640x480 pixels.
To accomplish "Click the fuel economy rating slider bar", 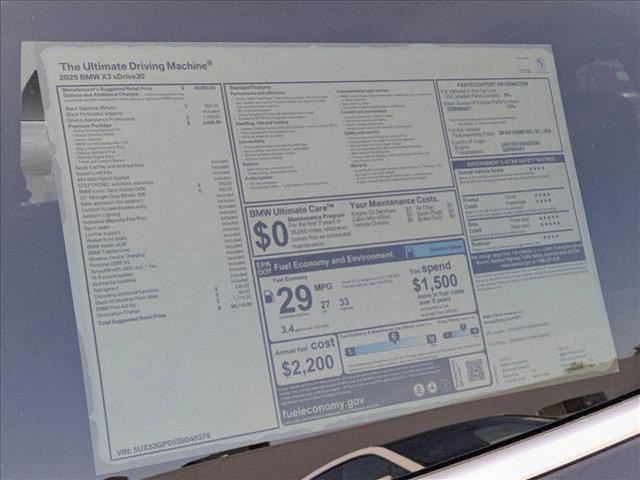I will (391, 345).
